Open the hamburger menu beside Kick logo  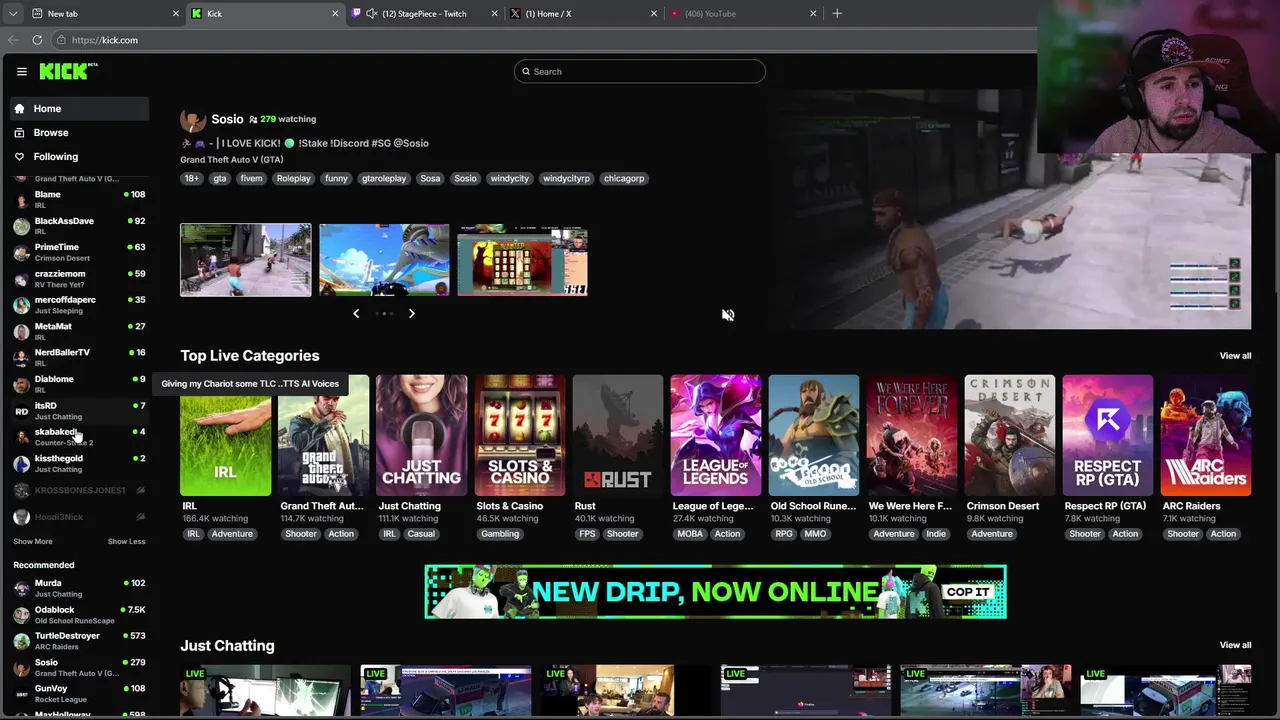click(21, 71)
